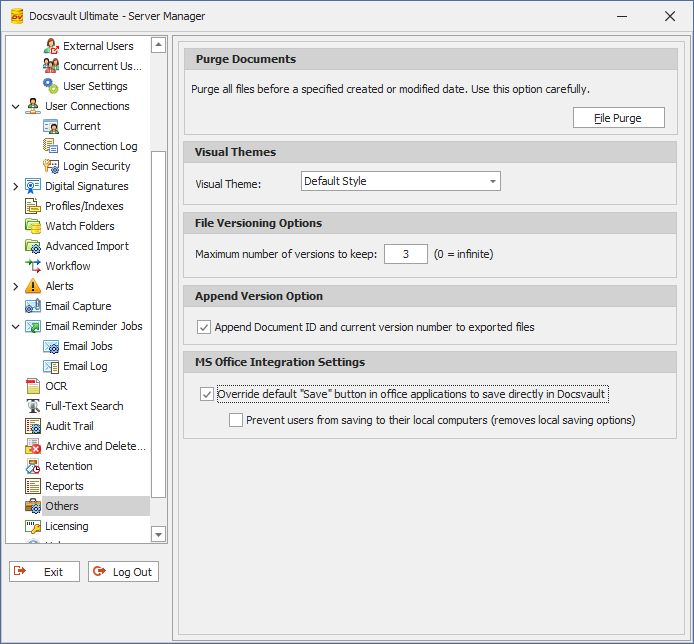Click the Watch Folders icon
This screenshot has width=694, height=644.
[33, 226]
